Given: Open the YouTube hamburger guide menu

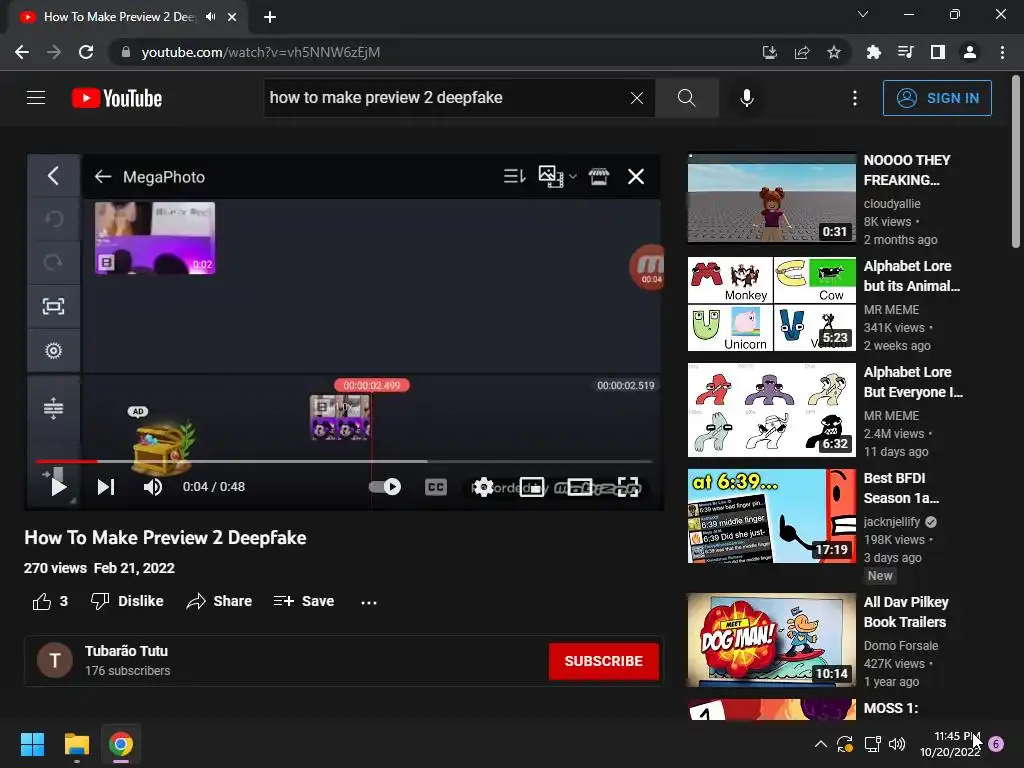Looking at the screenshot, I should click(x=36, y=98).
